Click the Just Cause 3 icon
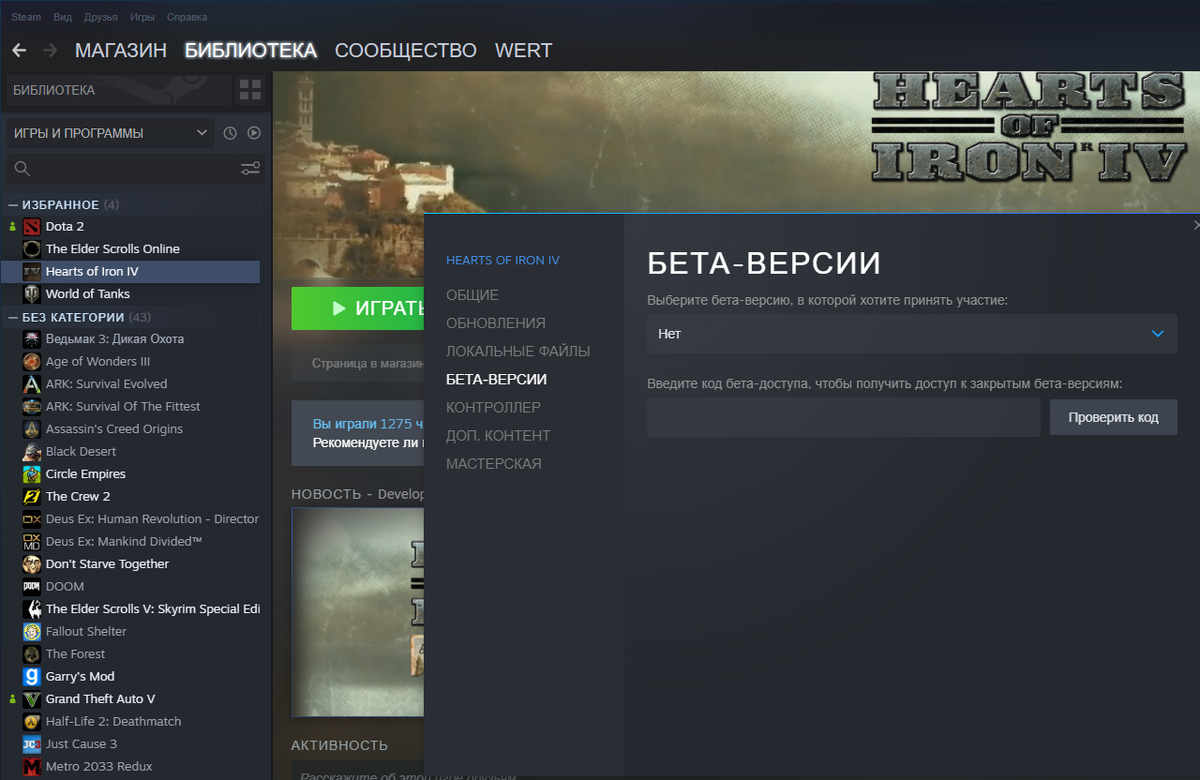Image resolution: width=1200 pixels, height=780 pixels. pyautogui.click(x=31, y=744)
